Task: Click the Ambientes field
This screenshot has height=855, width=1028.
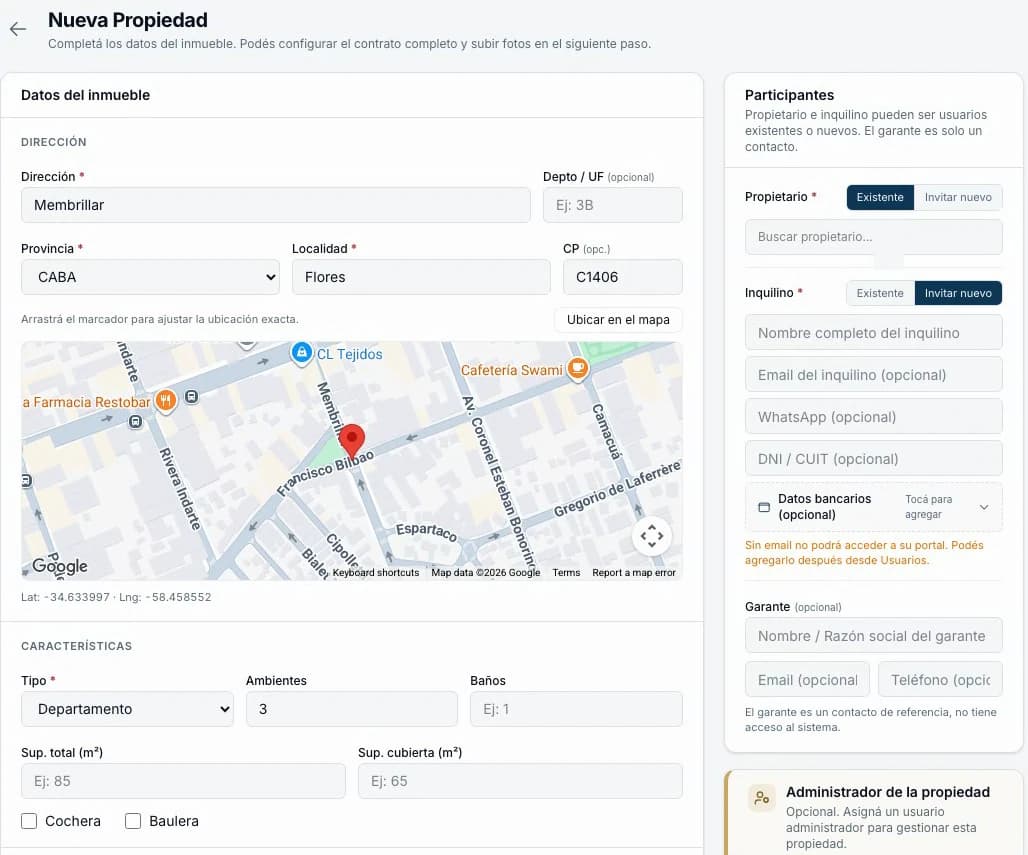Action: click(x=351, y=709)
